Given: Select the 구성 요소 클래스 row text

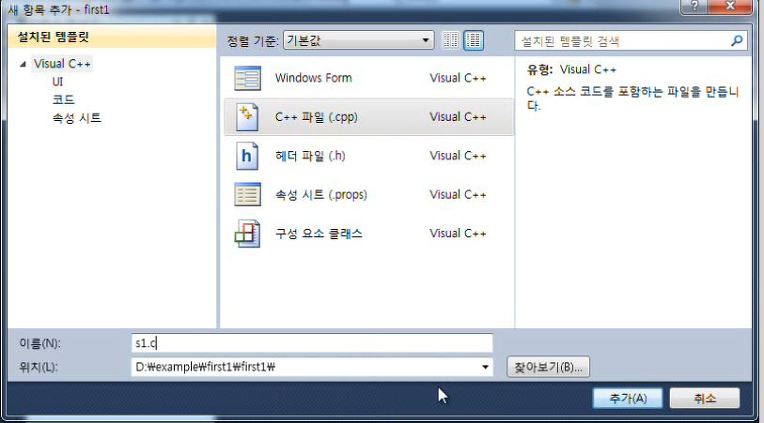Looking at the screenshot, I should coord(319,233).
